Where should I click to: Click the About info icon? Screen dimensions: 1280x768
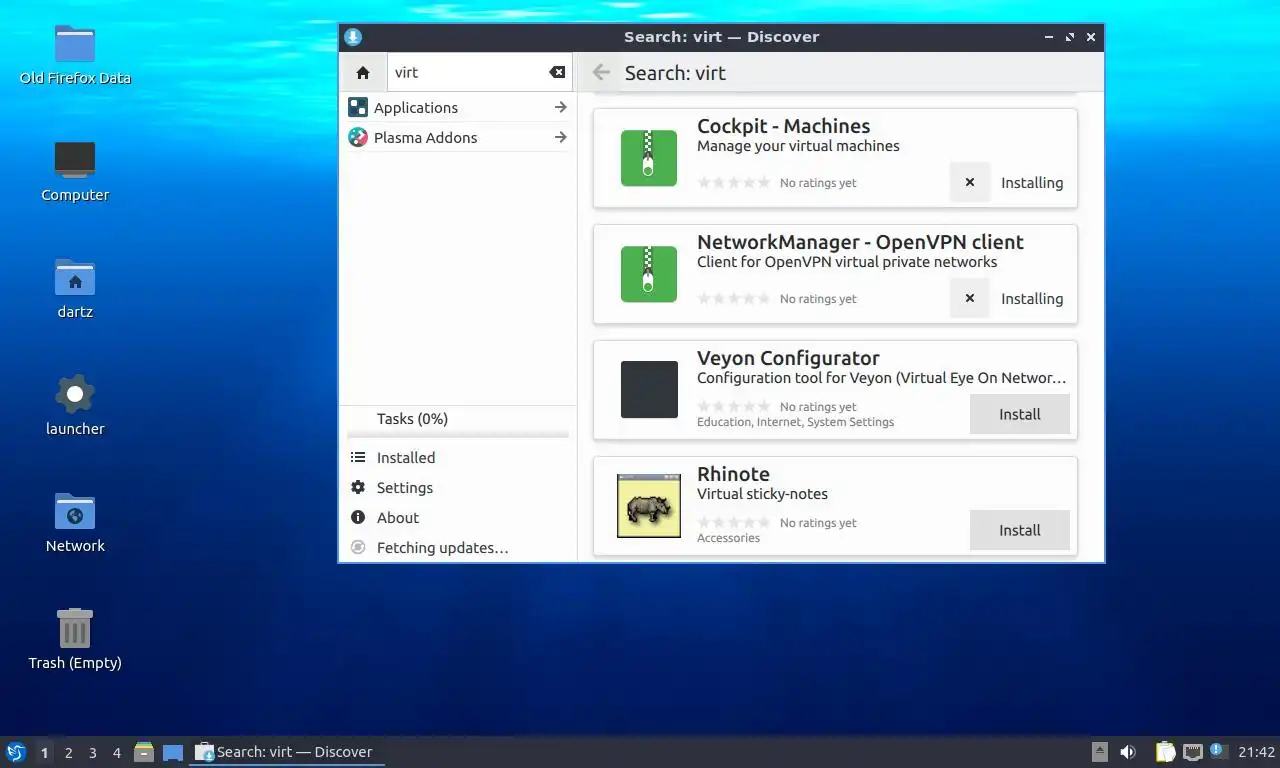(358, 517)
